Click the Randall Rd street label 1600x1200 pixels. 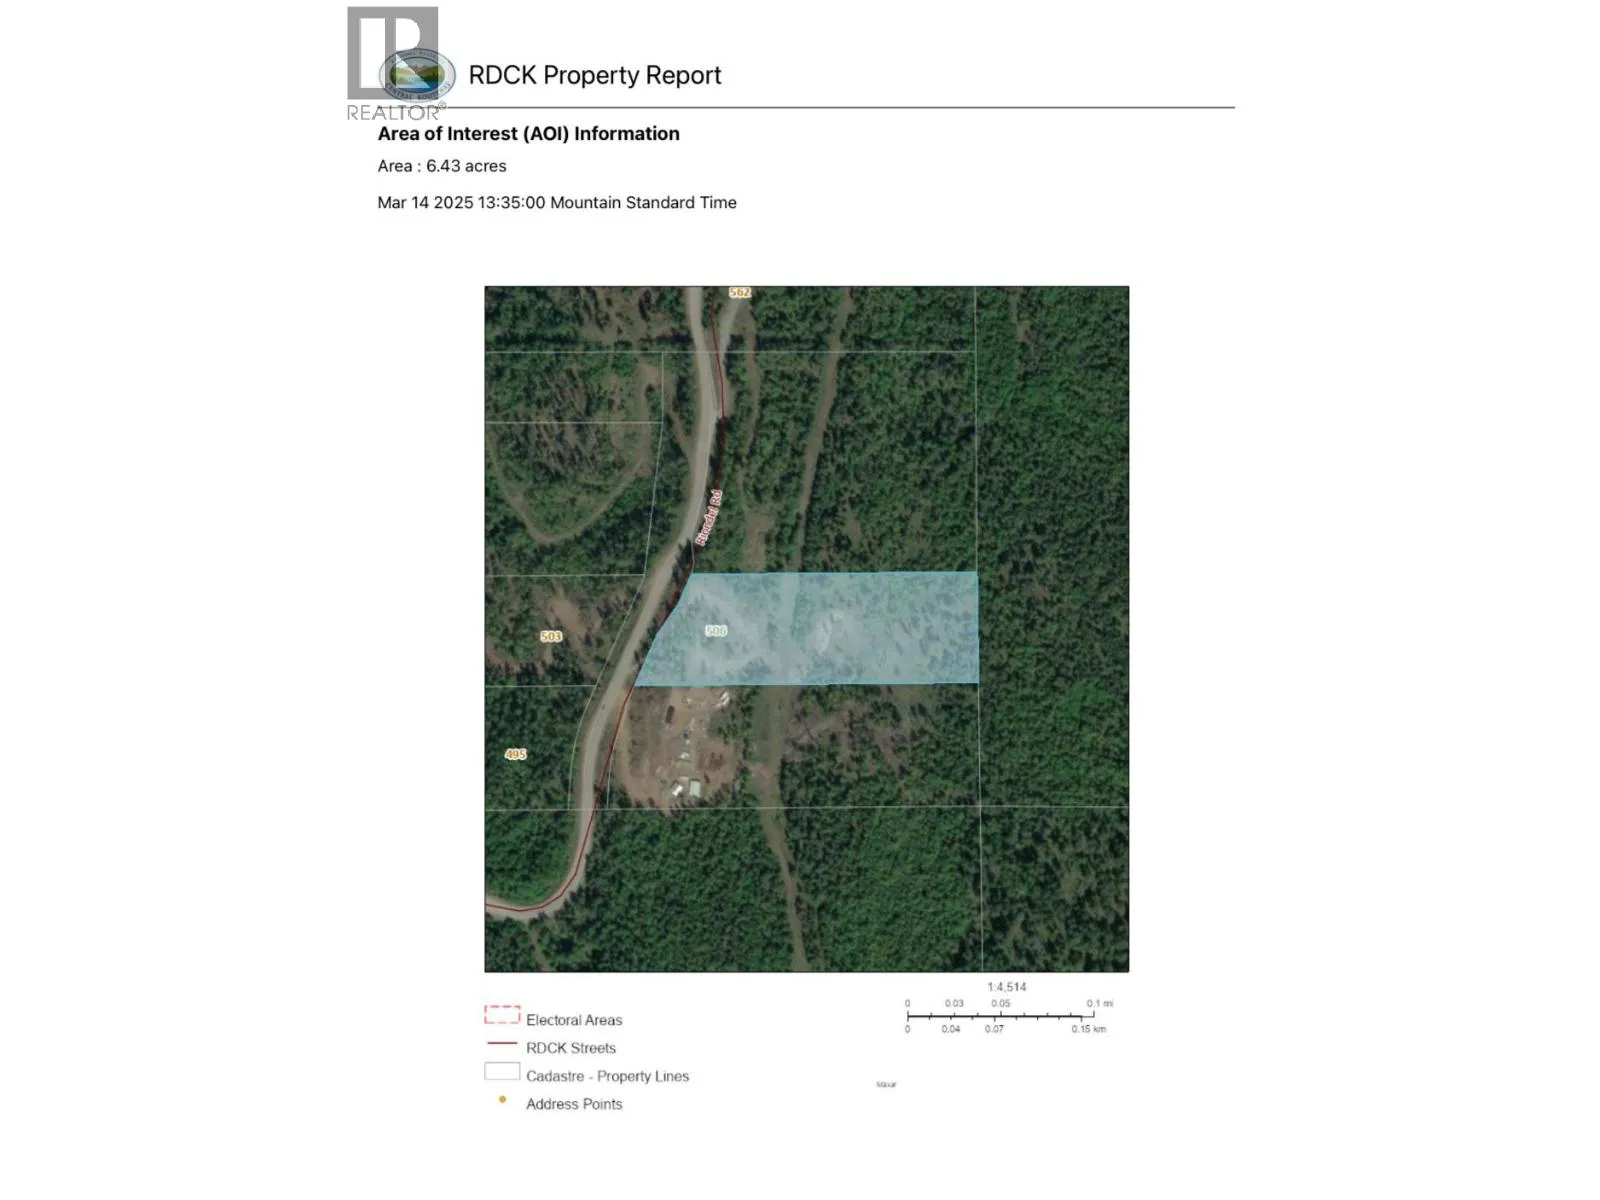point(708,517)
